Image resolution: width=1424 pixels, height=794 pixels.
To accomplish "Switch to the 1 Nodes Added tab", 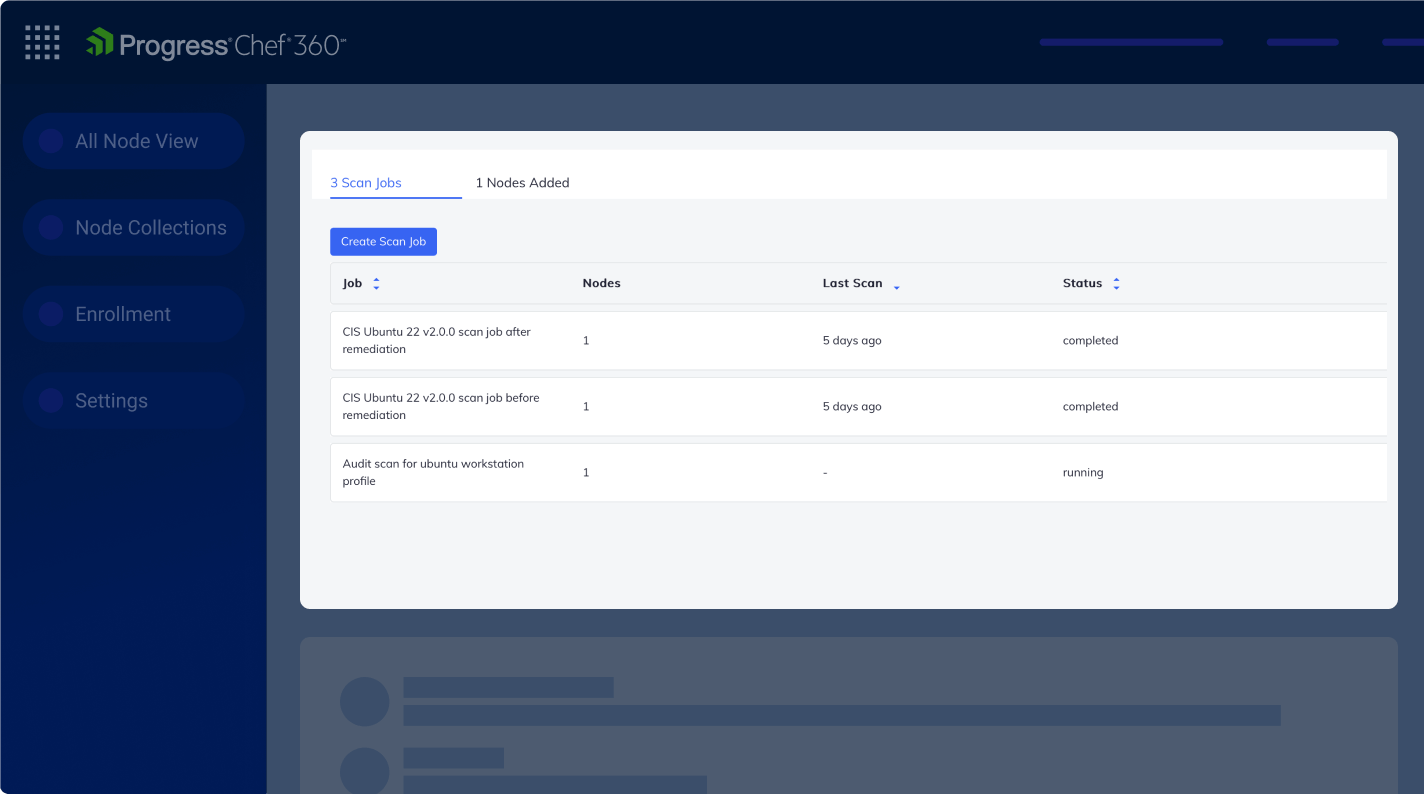I will [x=522, y=183].
